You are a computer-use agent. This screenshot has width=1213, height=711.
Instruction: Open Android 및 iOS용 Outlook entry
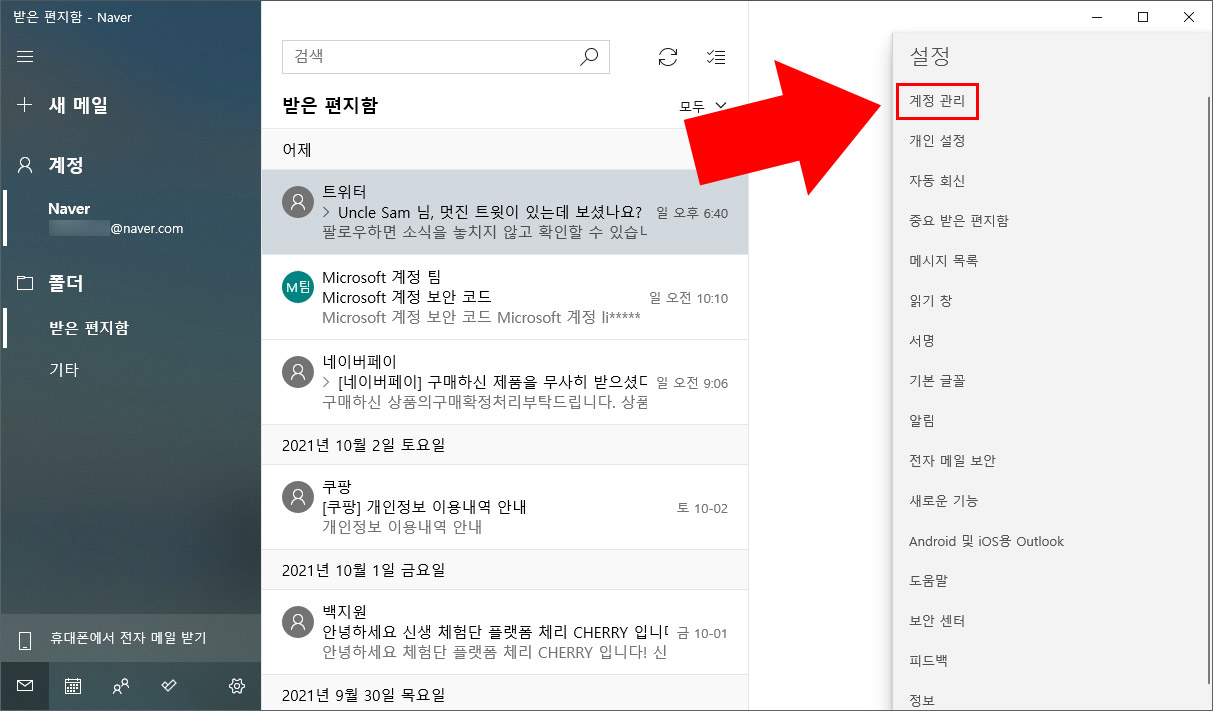pyautogui.click(x=986, y=541)
